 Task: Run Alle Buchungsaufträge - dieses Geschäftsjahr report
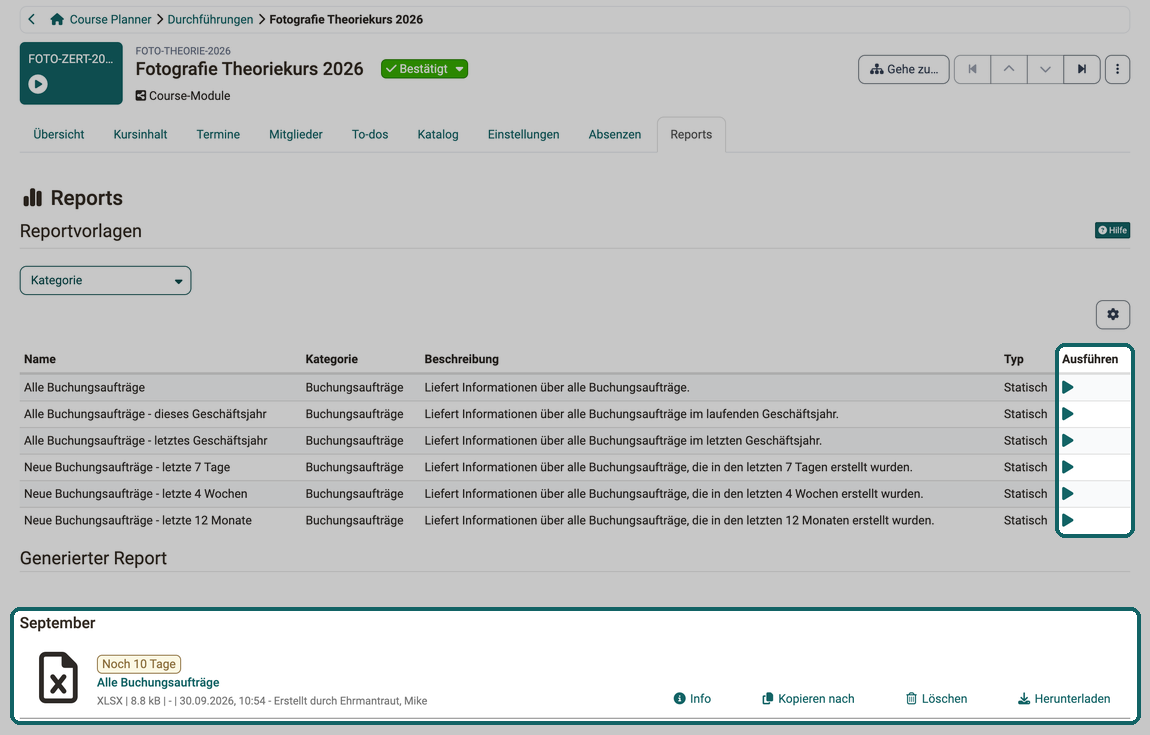point(1068,414)
